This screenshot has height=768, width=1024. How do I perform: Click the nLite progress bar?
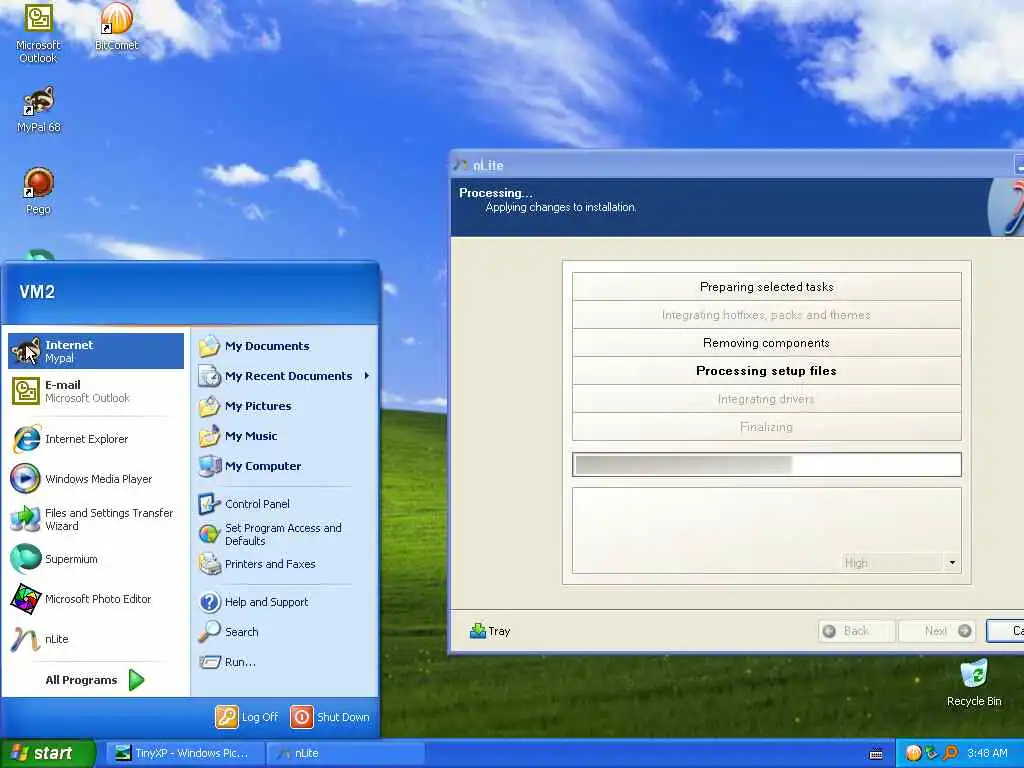(767, 465)
